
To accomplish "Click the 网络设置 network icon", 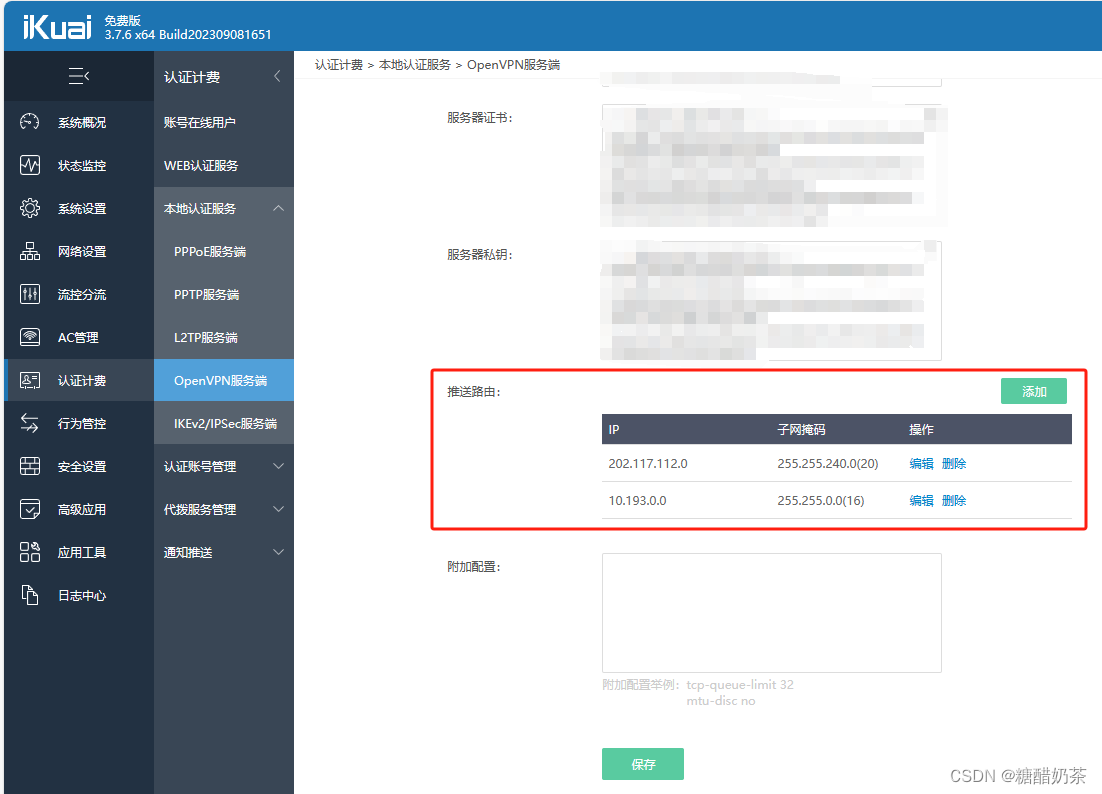I will click(30, 251).
